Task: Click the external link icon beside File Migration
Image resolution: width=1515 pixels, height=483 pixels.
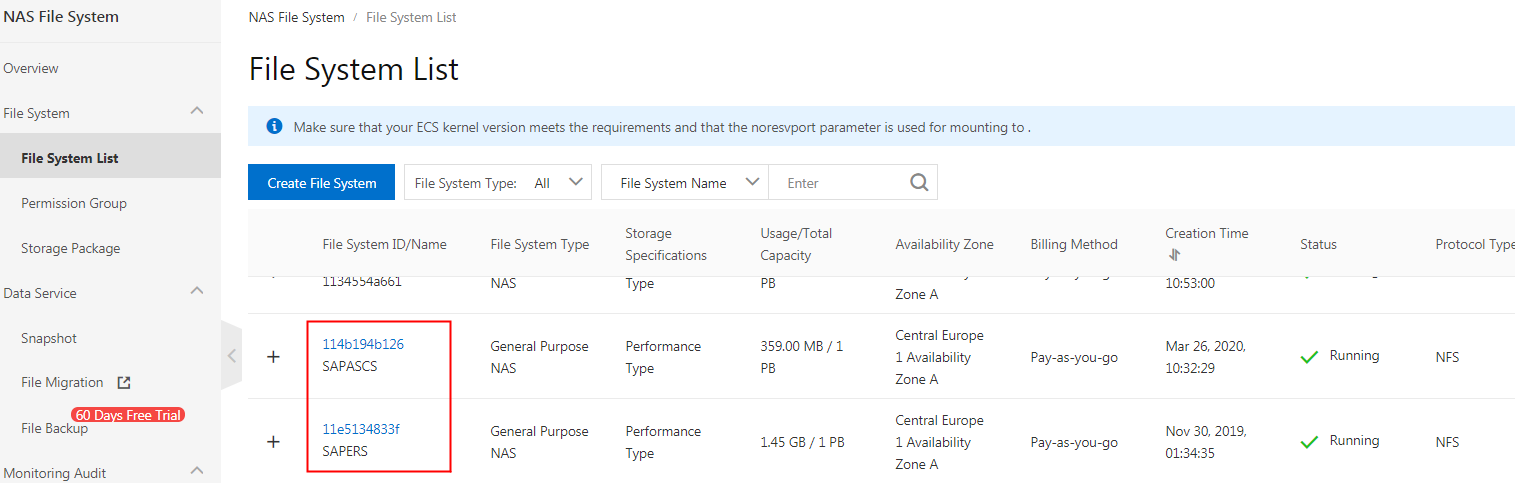Action: click(124, 382)
